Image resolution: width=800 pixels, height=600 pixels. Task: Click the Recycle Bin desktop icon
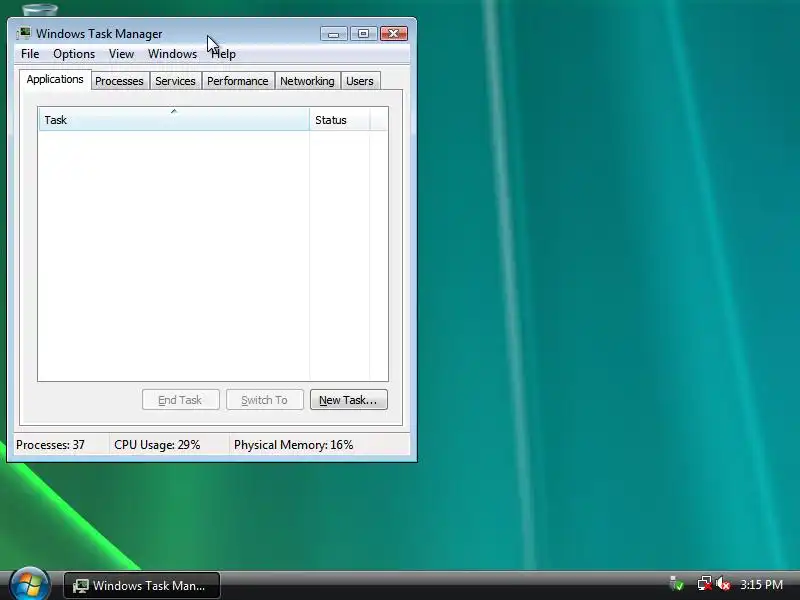(40, 9)
